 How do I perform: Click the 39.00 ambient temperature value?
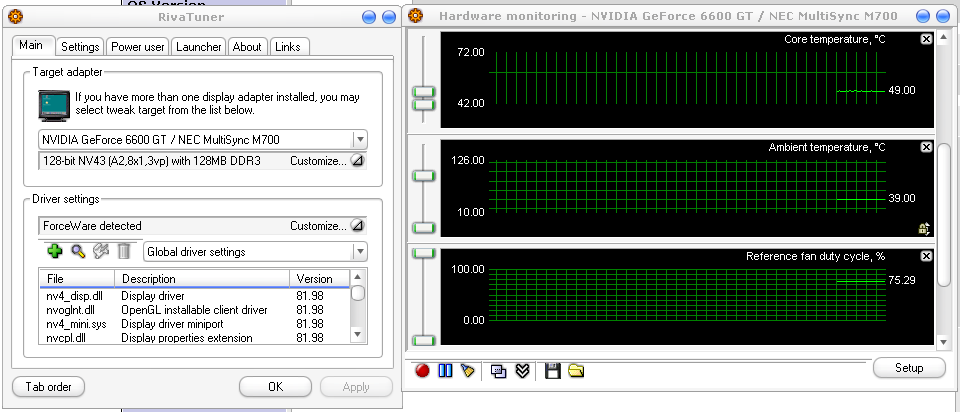pos(902,198)
